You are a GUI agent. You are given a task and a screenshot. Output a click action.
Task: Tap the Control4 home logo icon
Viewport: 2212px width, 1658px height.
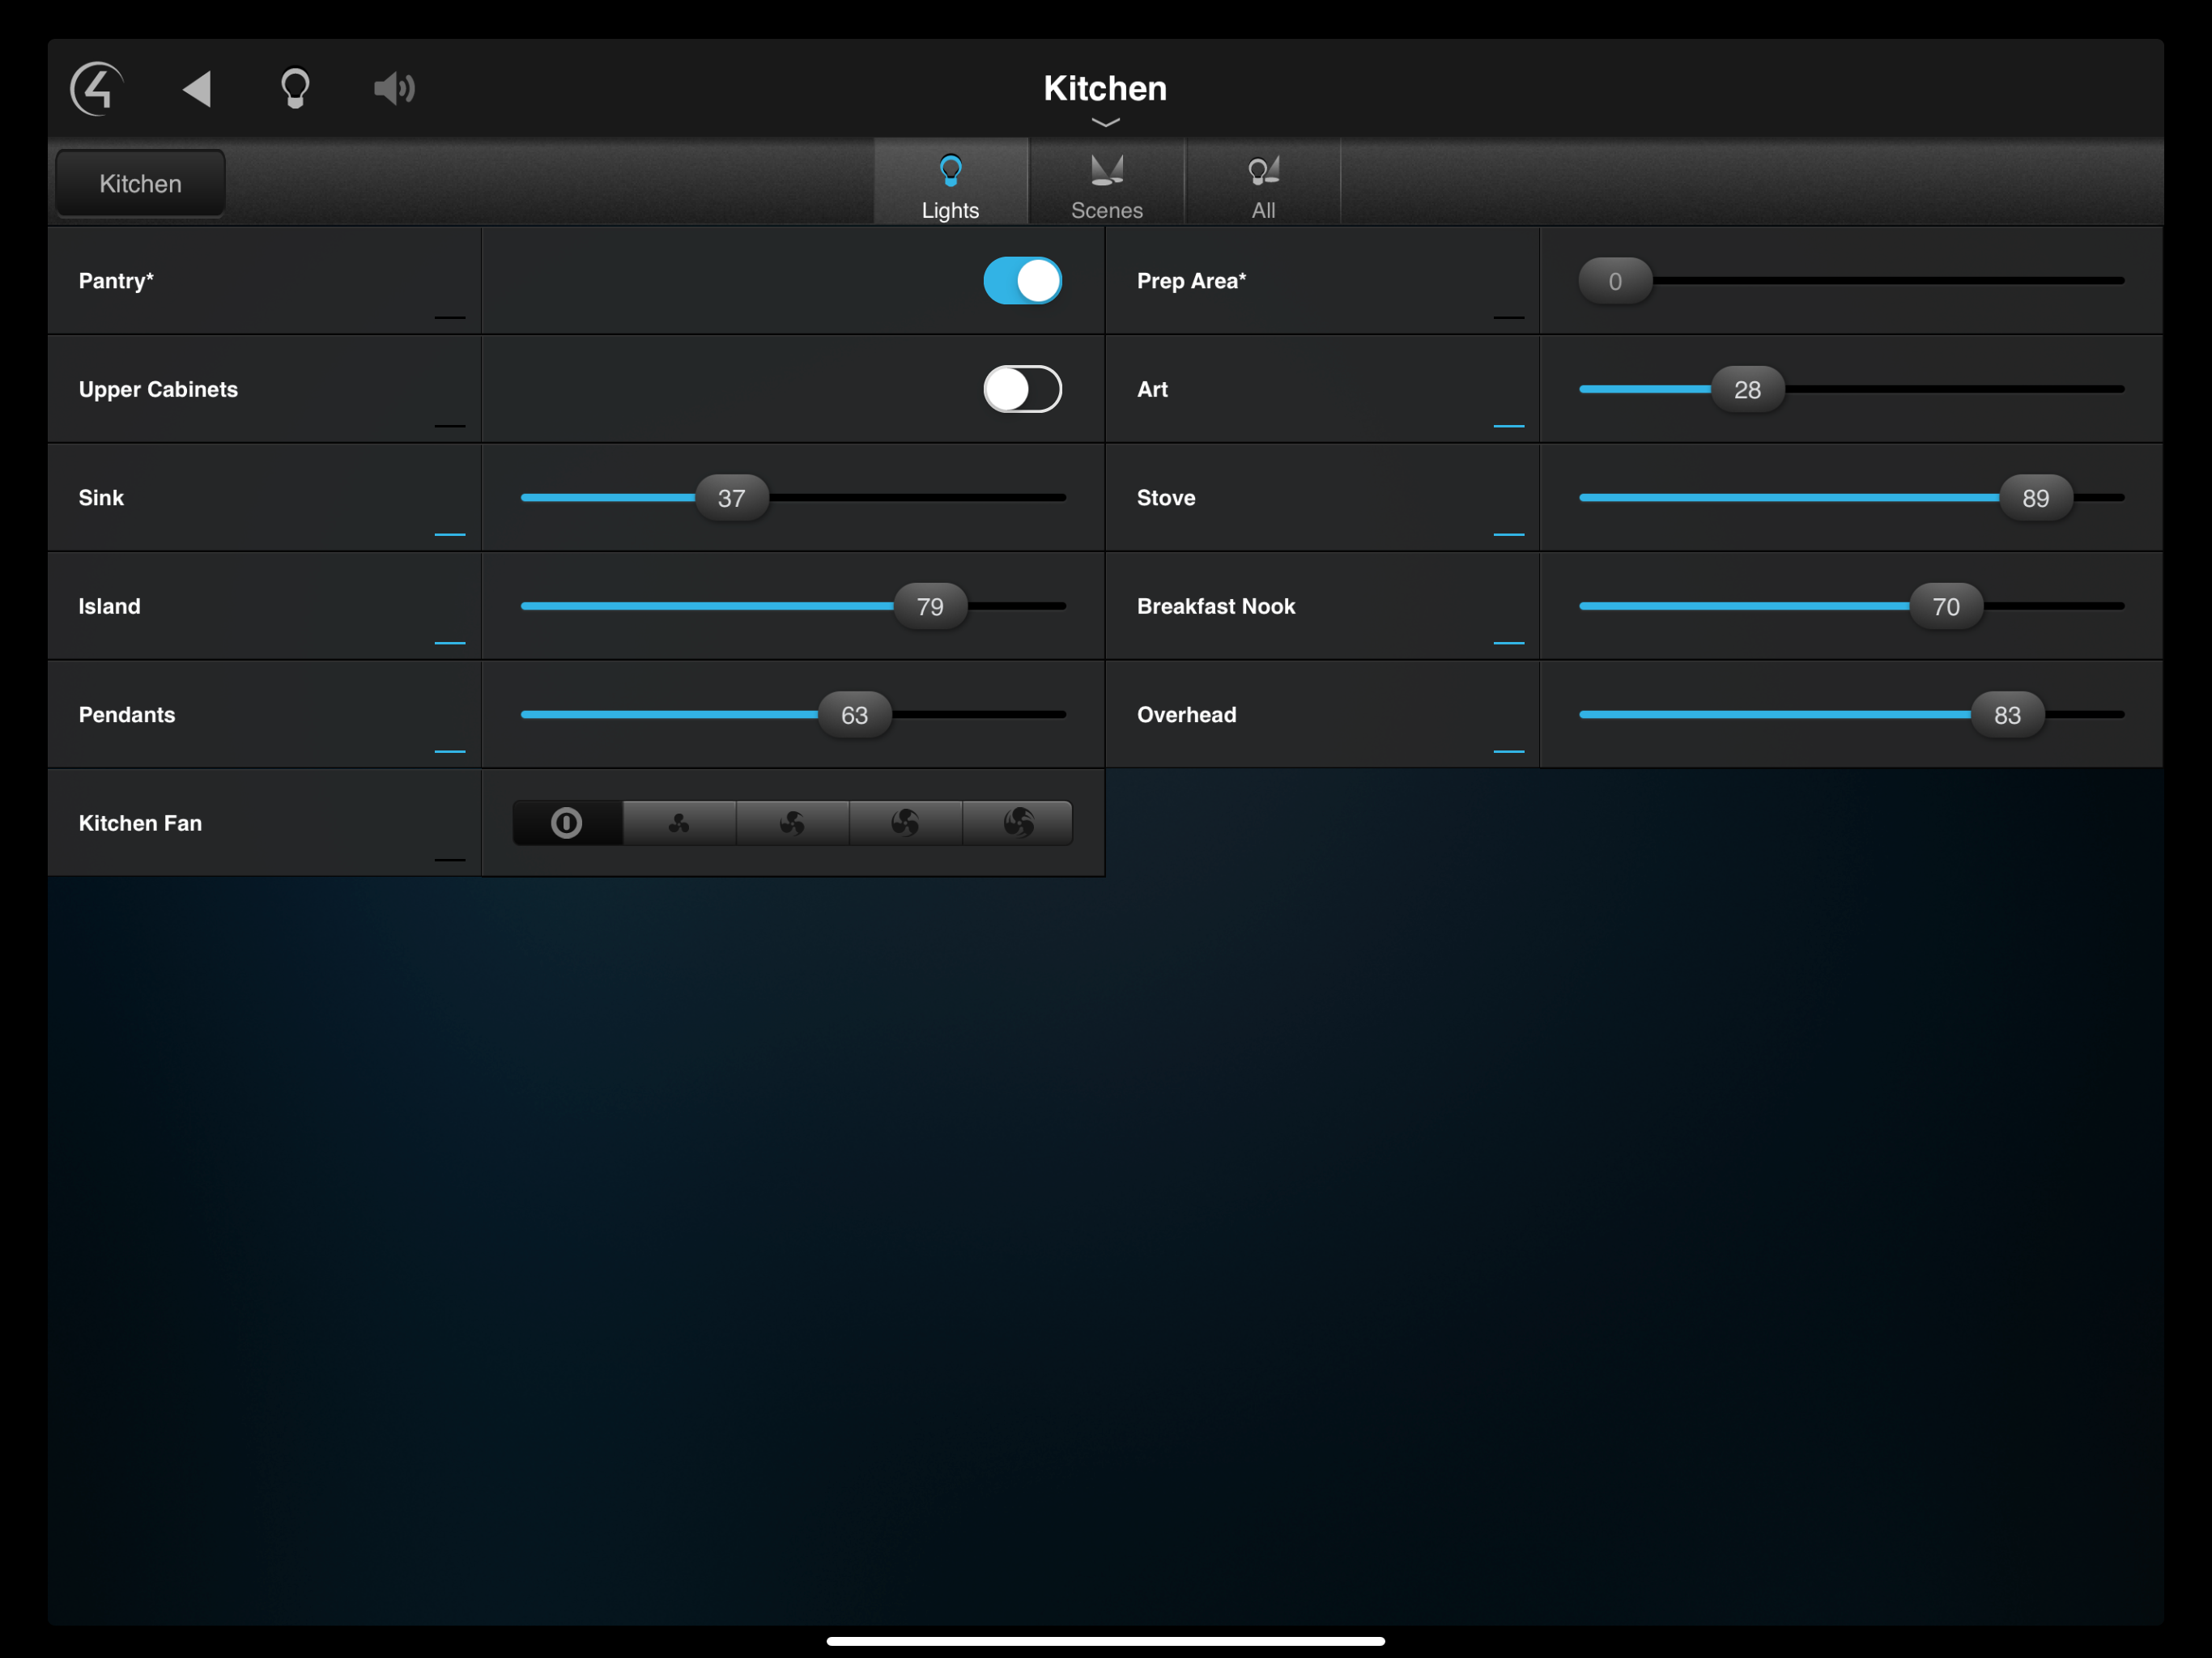(97, 88)
